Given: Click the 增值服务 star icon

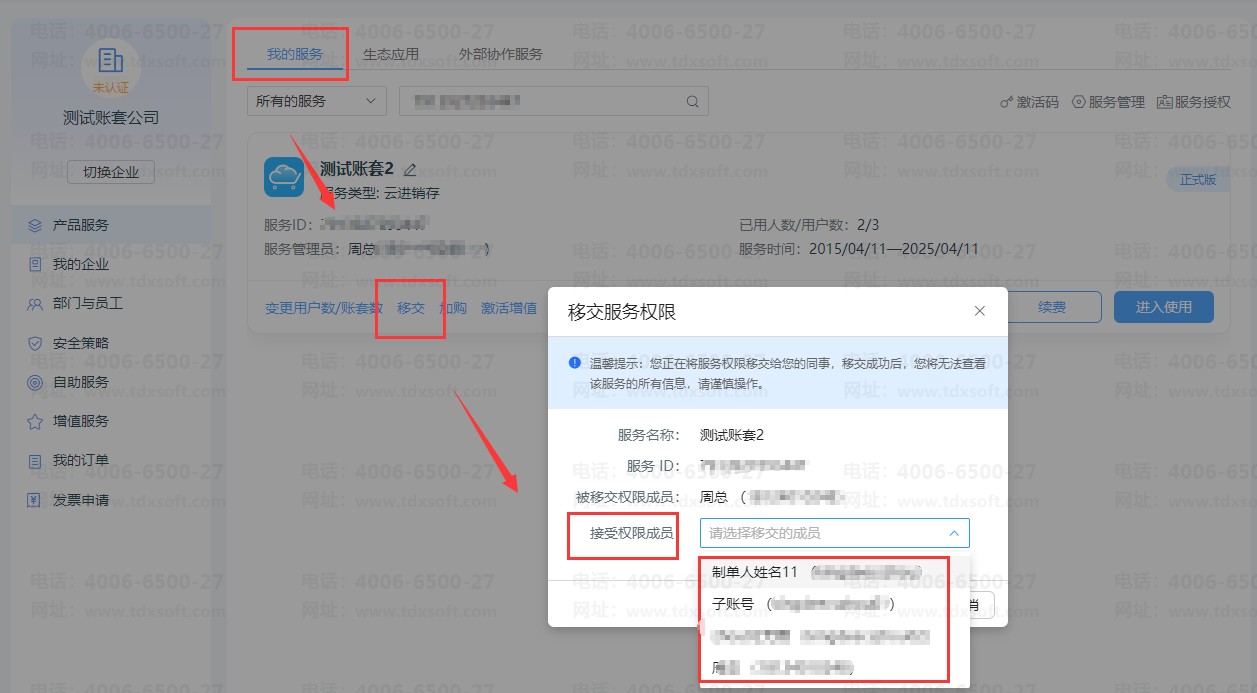Looking at the screenshot, I should tap(35, 422).
